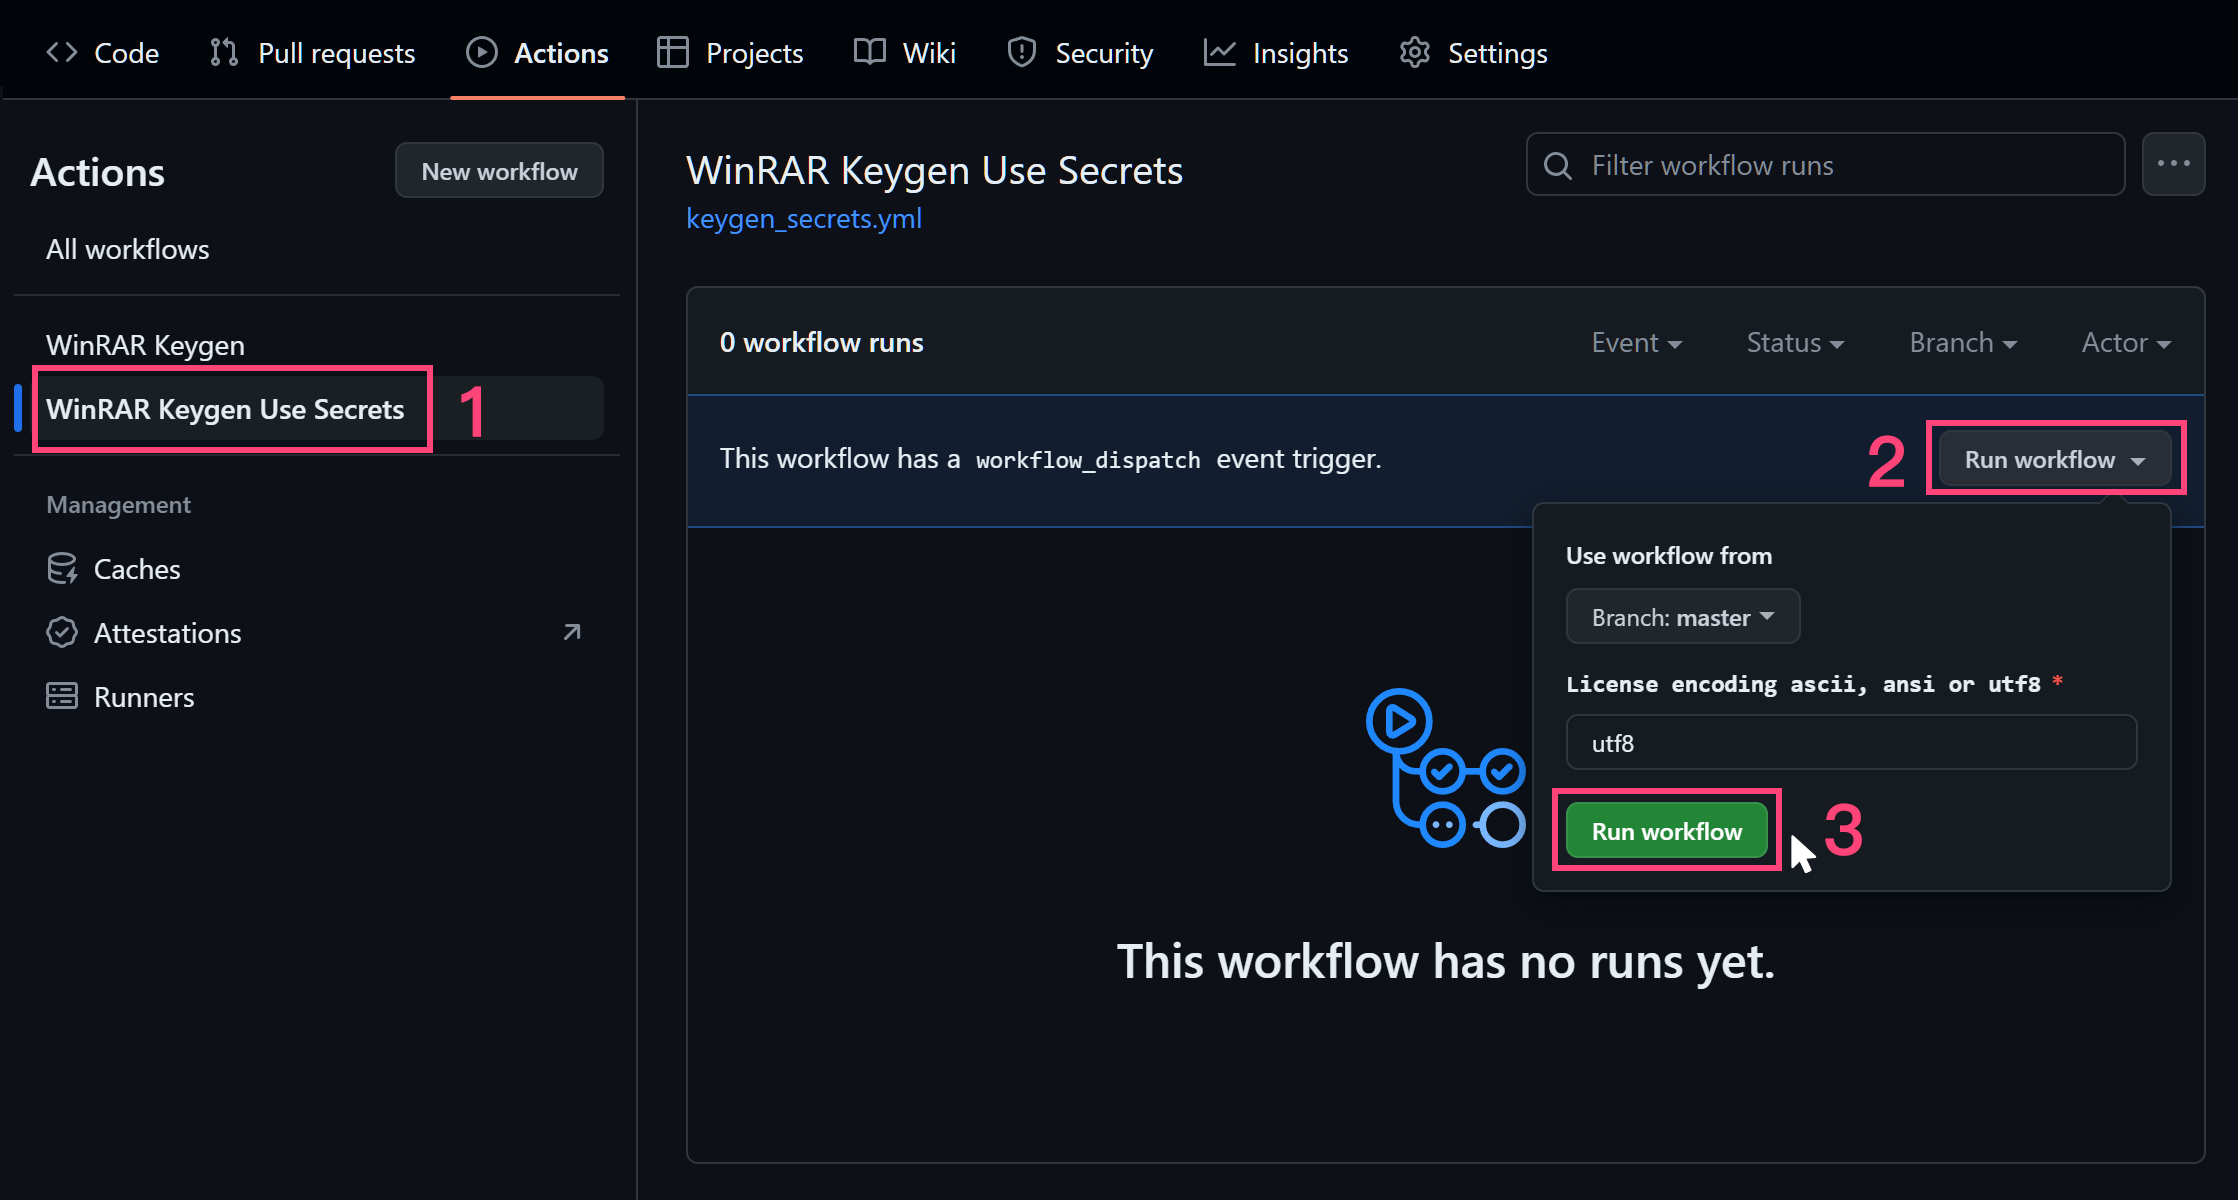This screenshot has height=1200, width=2238.
Task: Click the Wiki book icon
Action: (869, 52)
